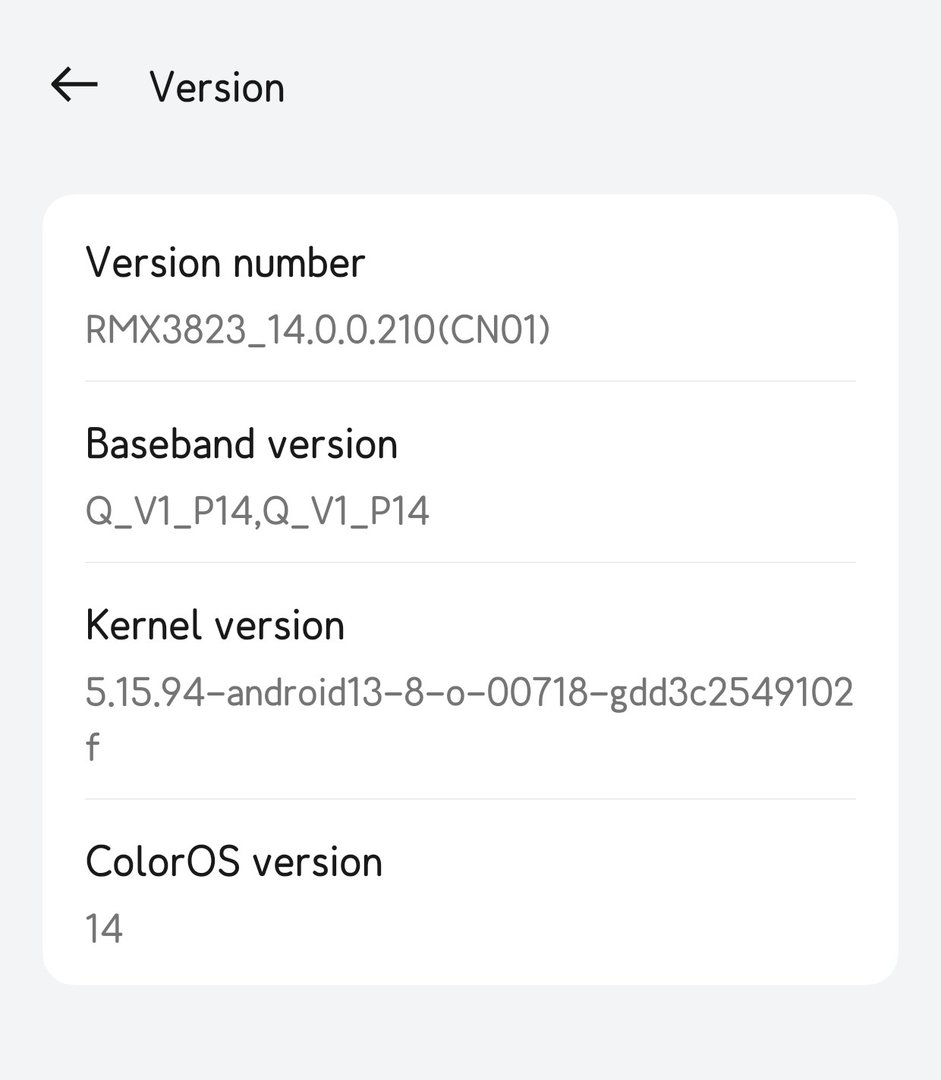Select the Version number label
Image resolution: width=941 pixels, height=1080 pixels.
tap(225, 262)
